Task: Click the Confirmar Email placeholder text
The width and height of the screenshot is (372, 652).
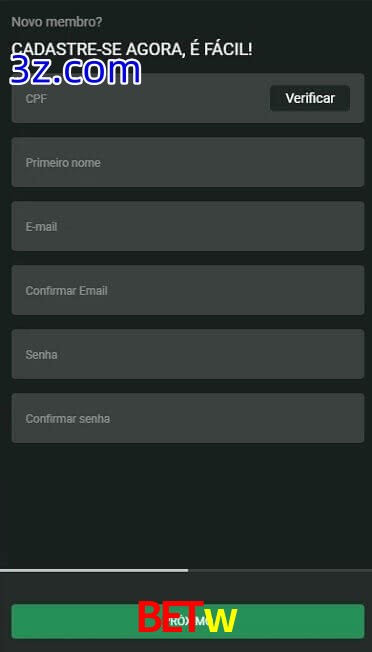Action: (67, 291)
